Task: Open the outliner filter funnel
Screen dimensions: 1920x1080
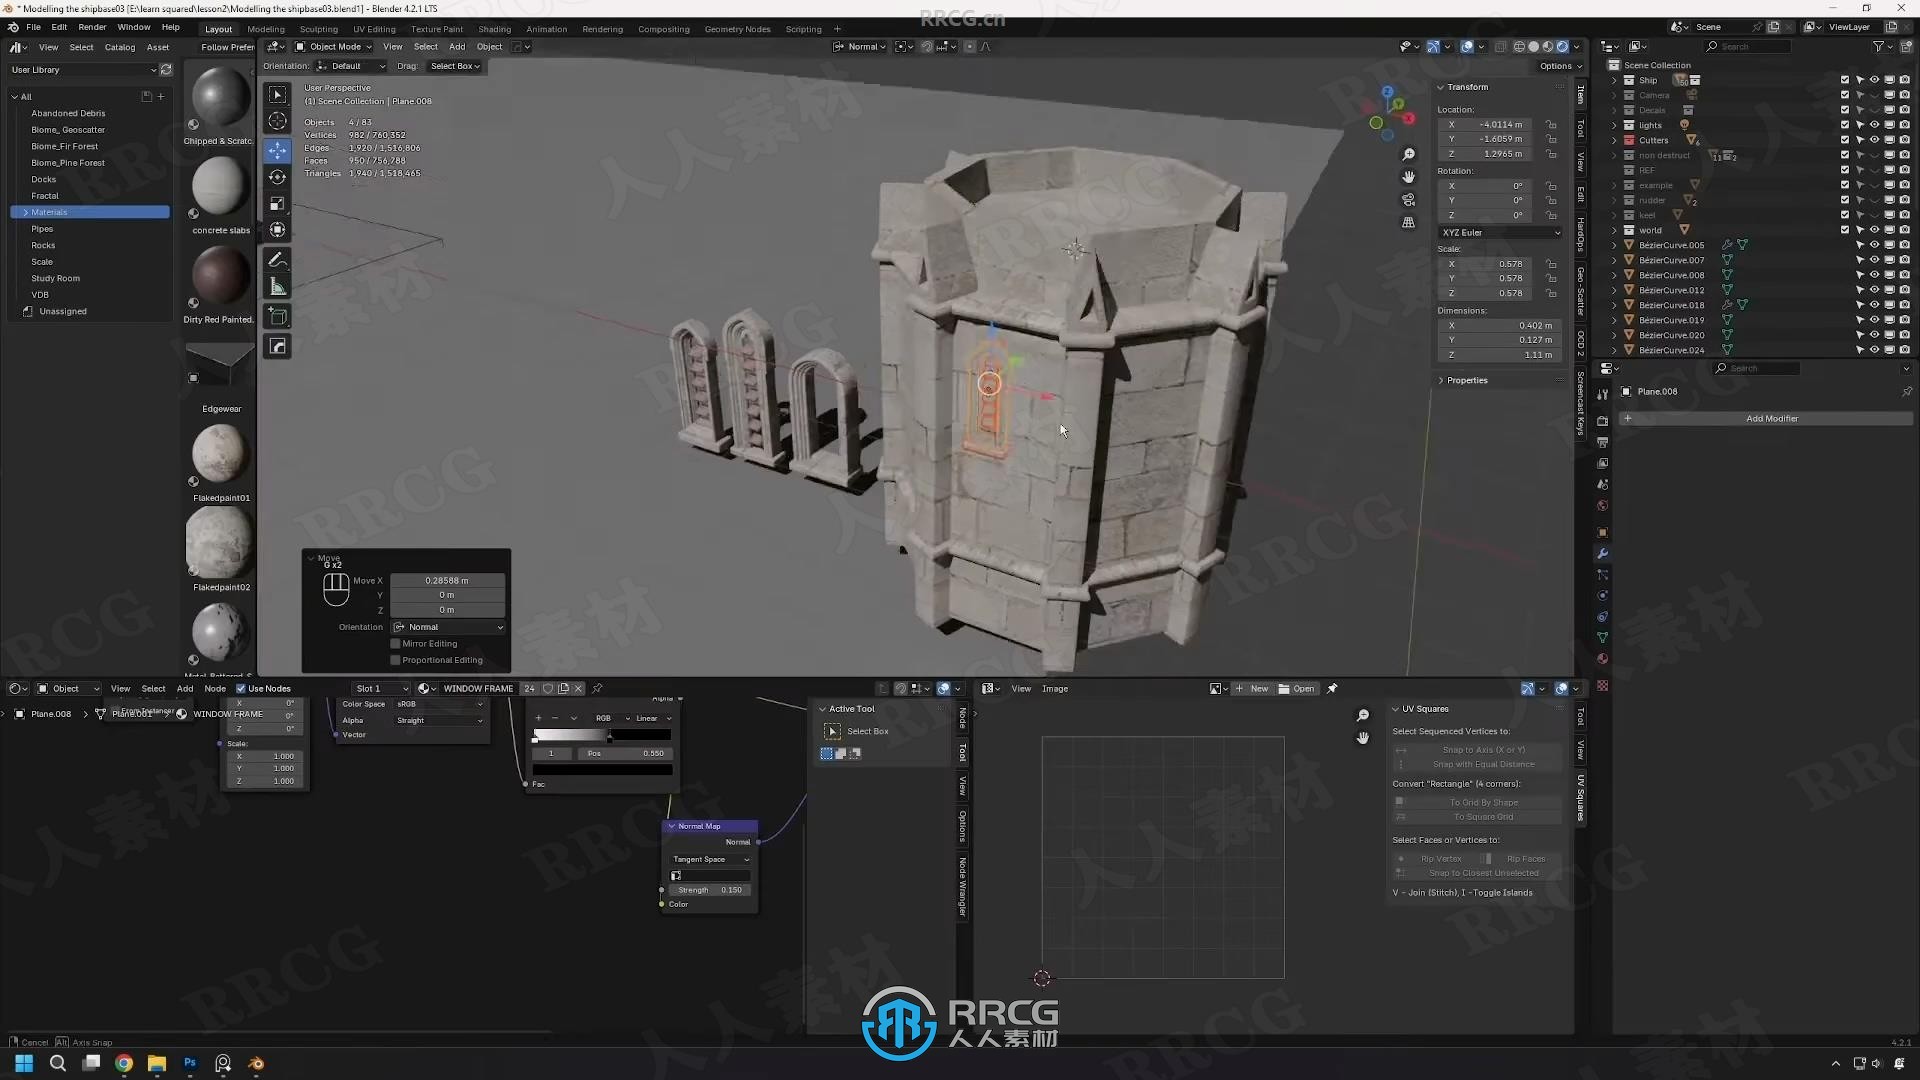Action: click(1878, 47)
